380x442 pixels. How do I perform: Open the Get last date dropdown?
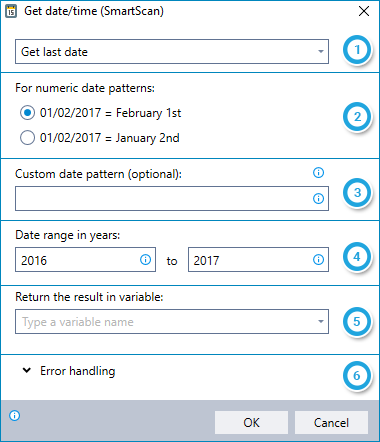(172, 52)
